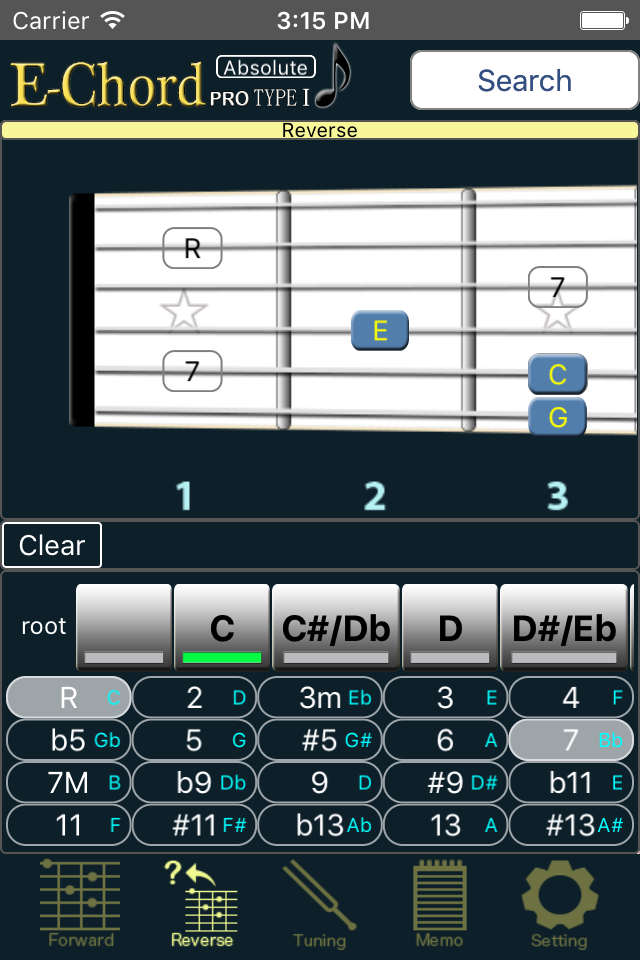
Task: Select root note D
Action: coord(450,626)
